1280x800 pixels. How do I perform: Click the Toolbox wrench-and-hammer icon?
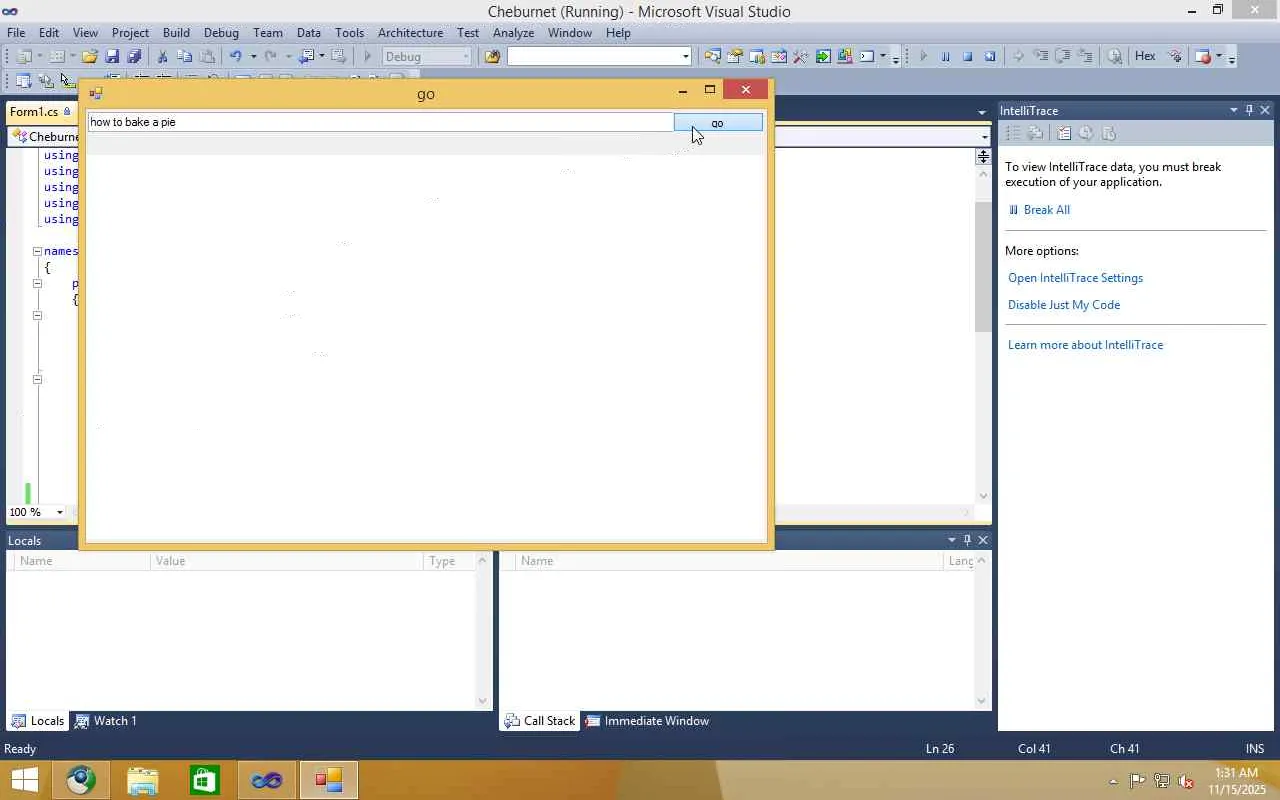click(x=801, y=57)
